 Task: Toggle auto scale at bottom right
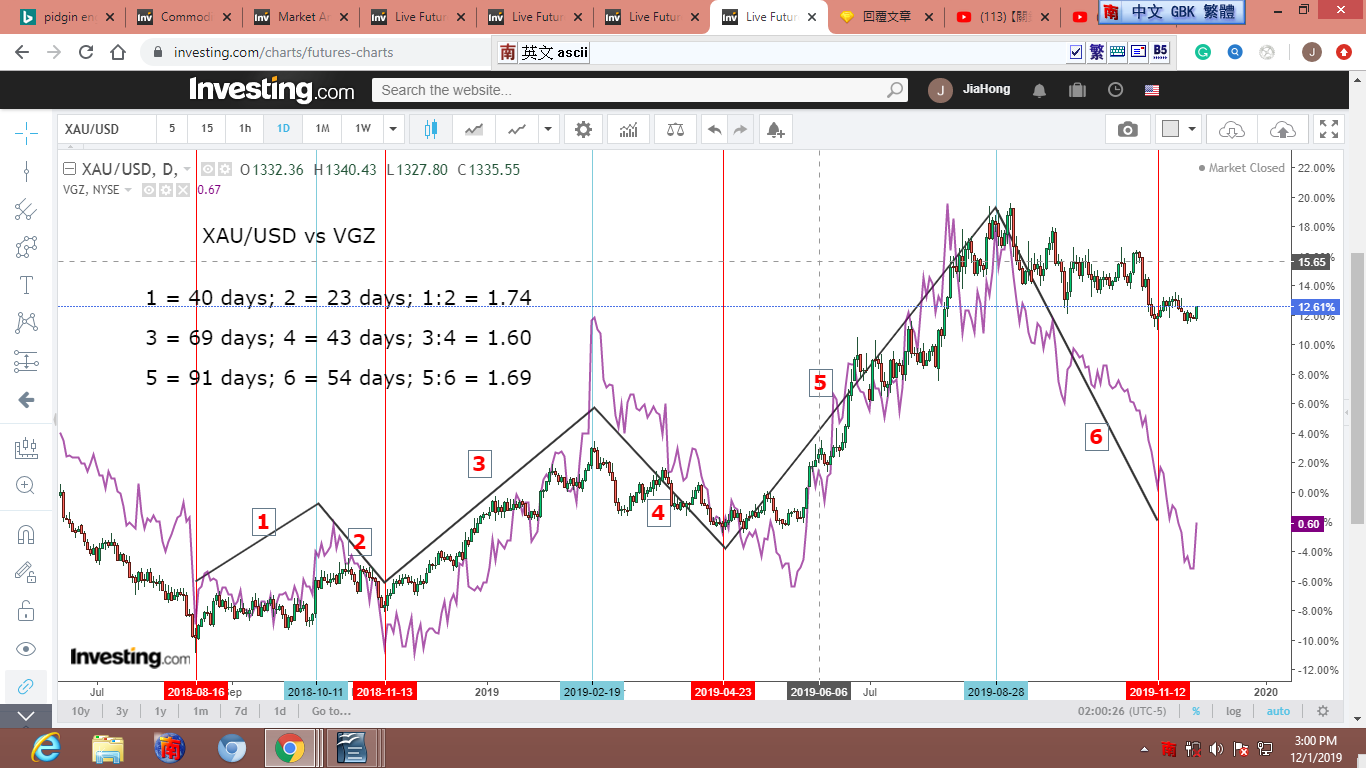click(1278, 711)
